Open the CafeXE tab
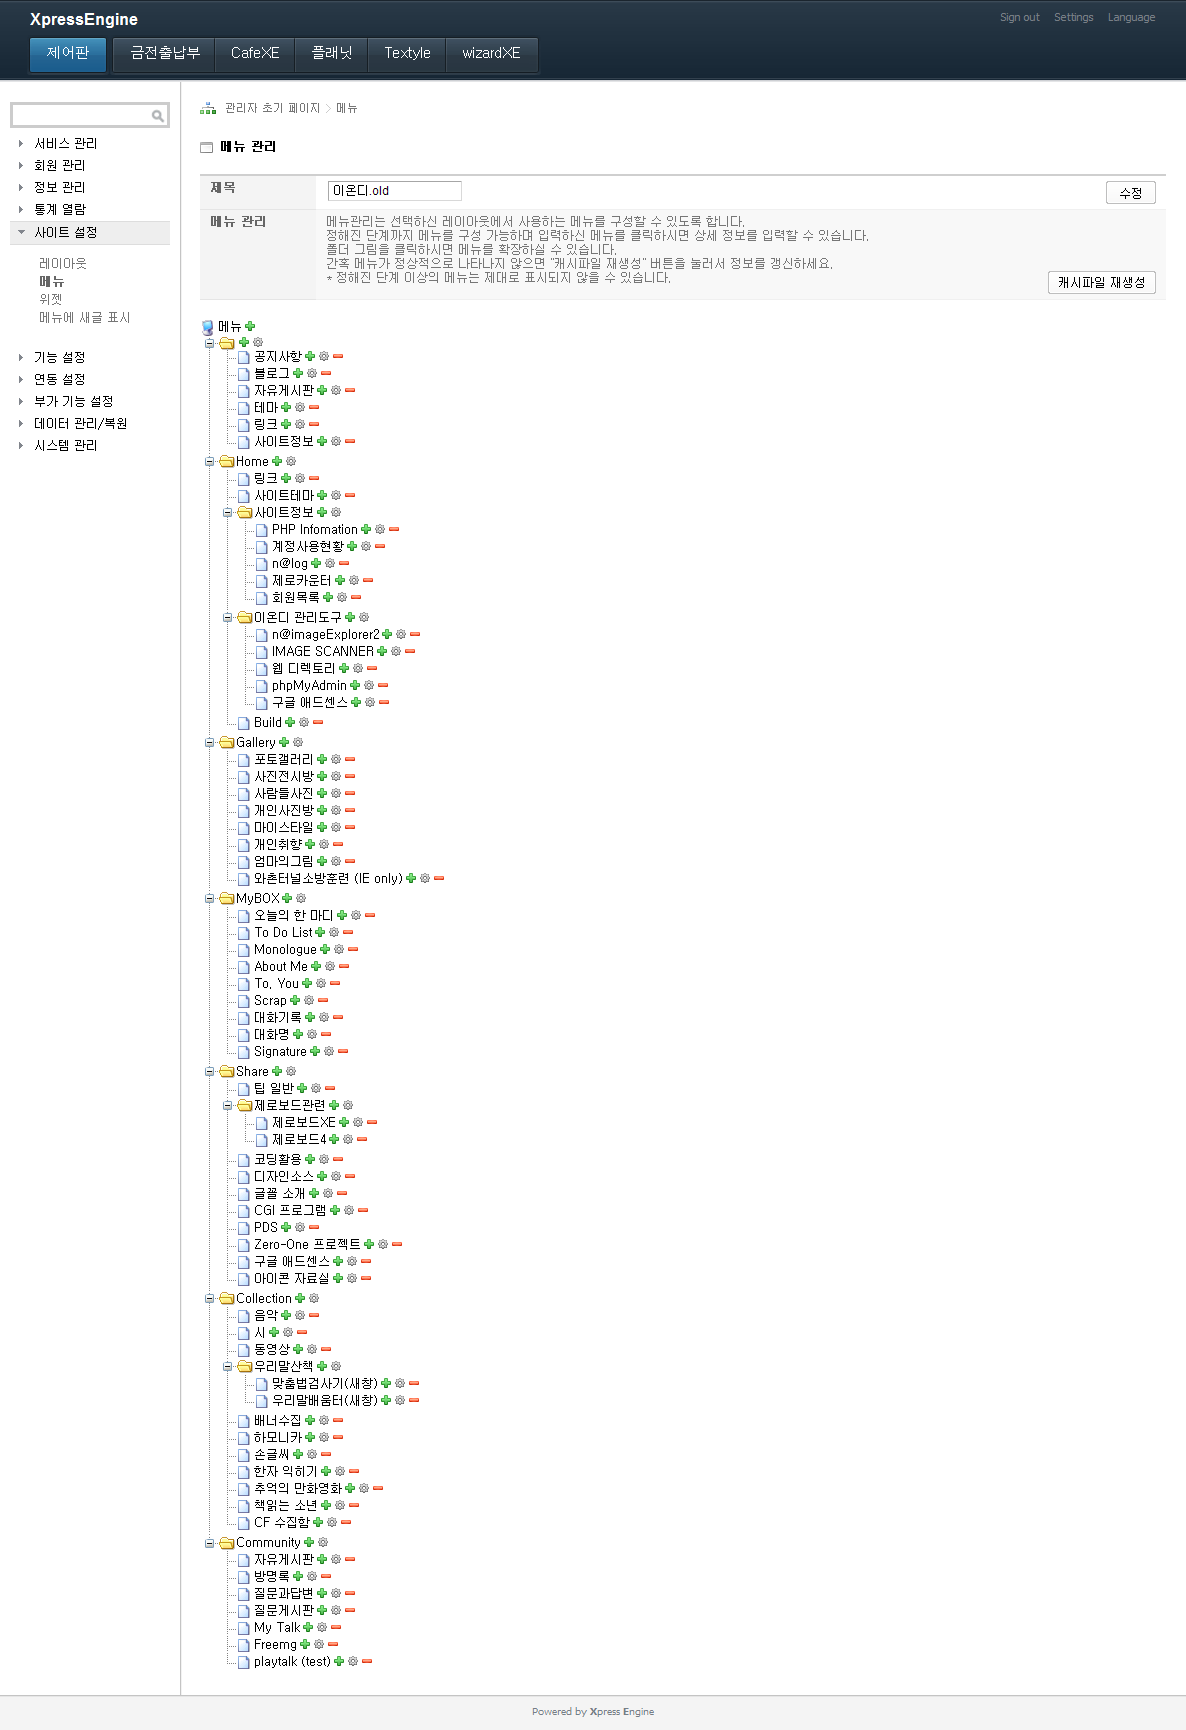1186x1730 pixels. [255, 53]
